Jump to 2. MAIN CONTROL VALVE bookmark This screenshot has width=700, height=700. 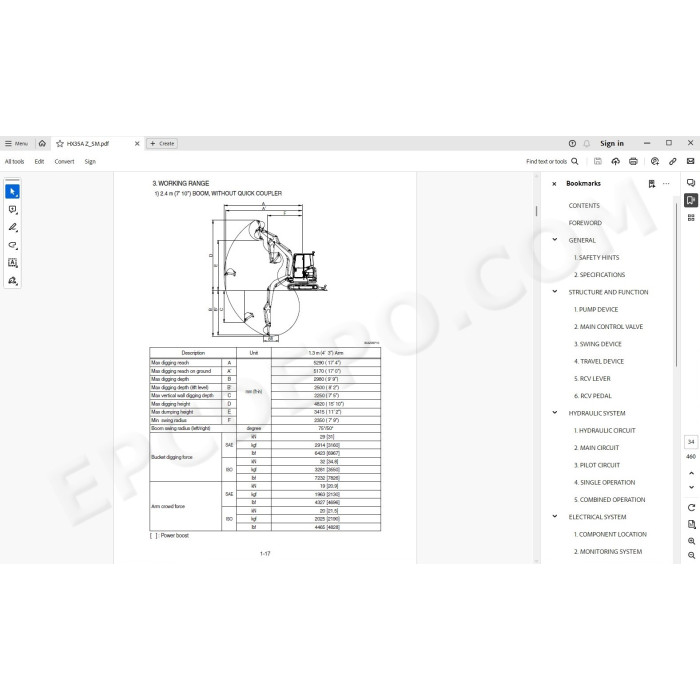(x=608, y=327)
